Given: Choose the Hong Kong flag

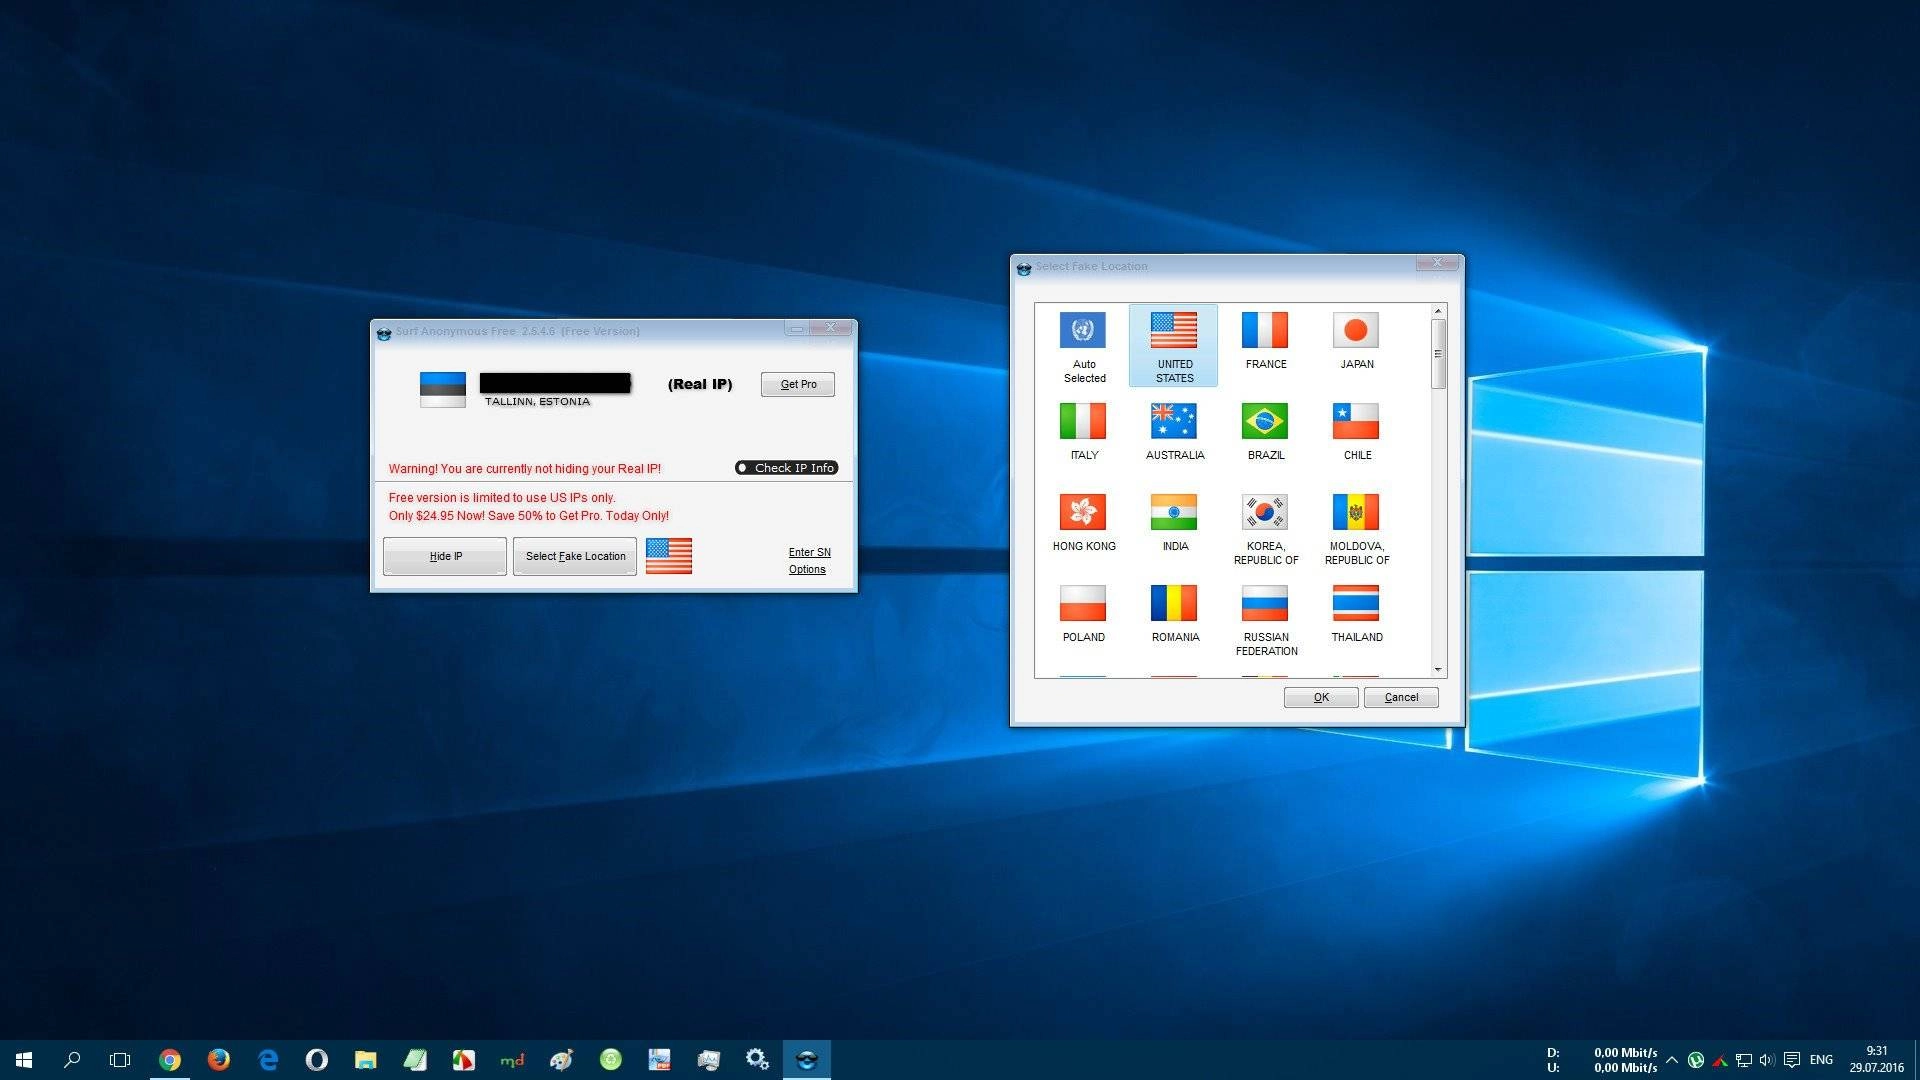Looking at the screenshot, I should click(1083, 512).
